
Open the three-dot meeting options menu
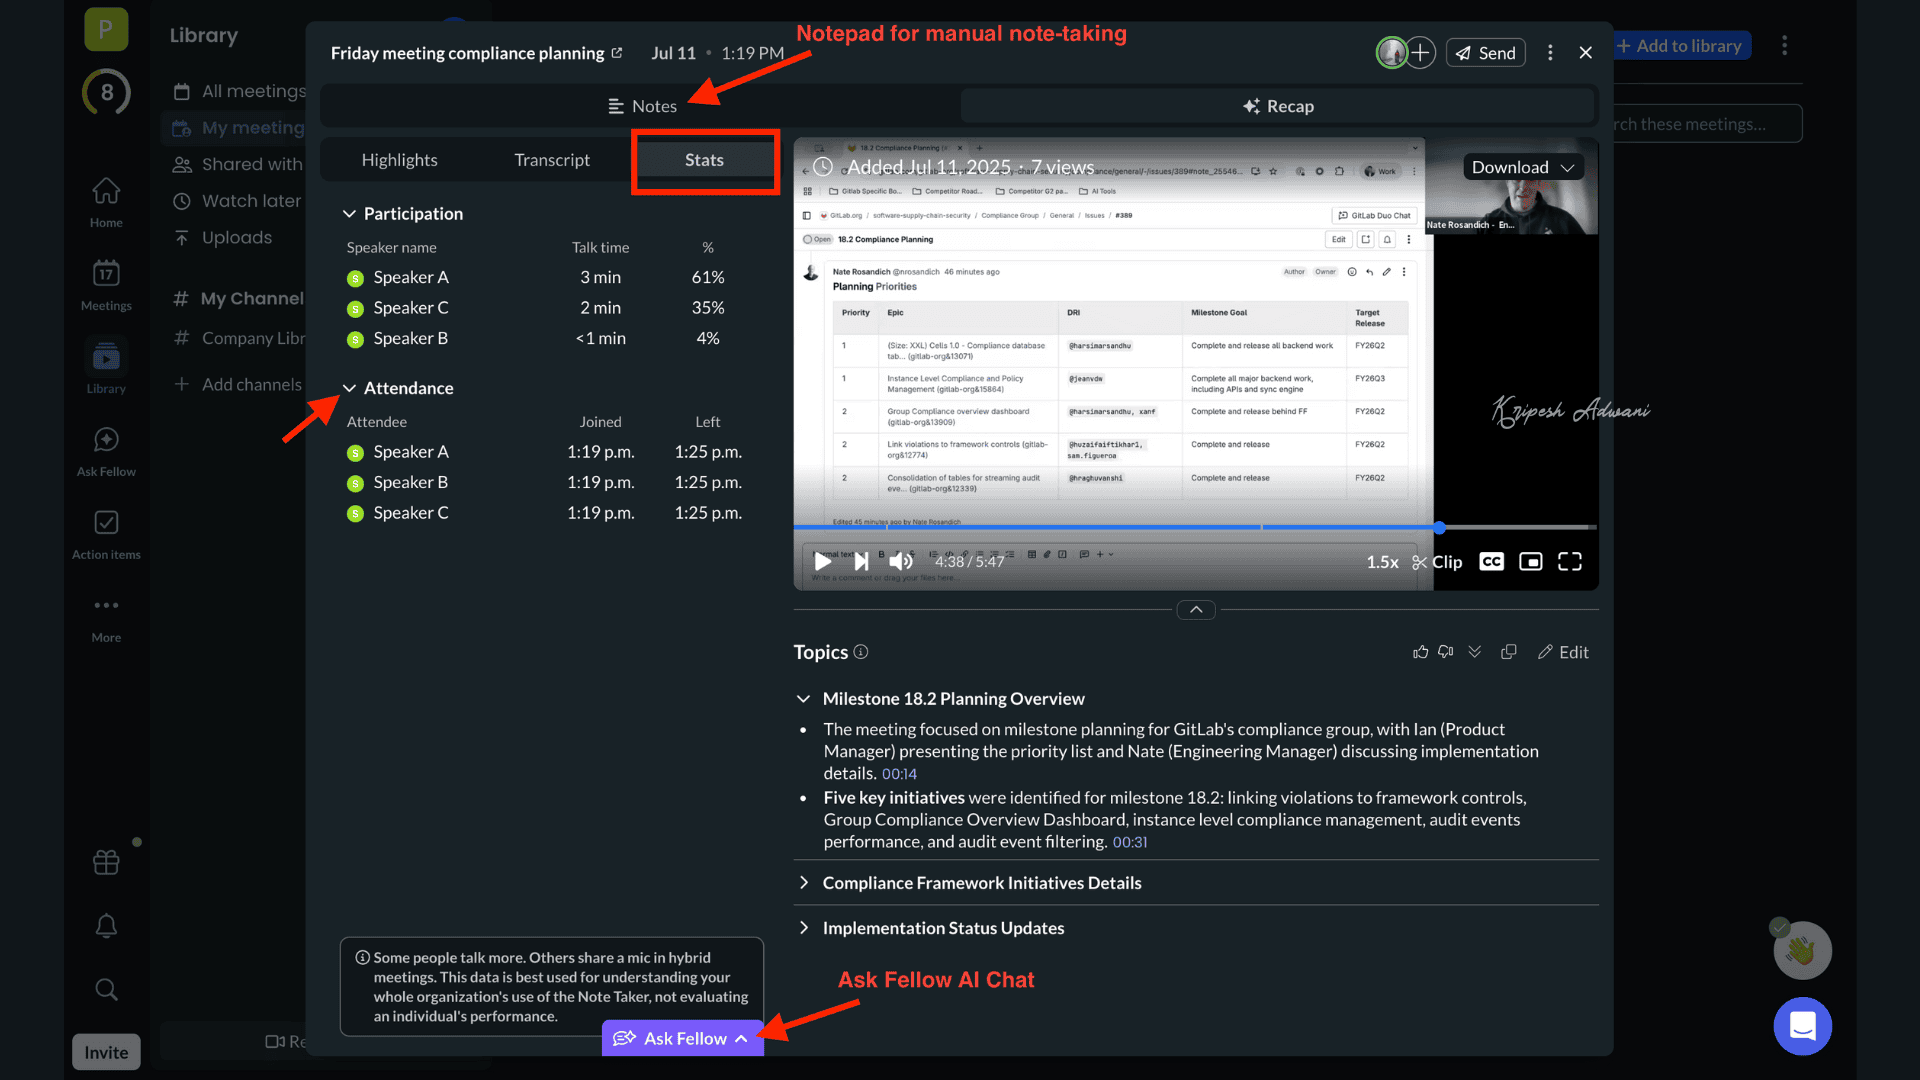coord(1550,53)
